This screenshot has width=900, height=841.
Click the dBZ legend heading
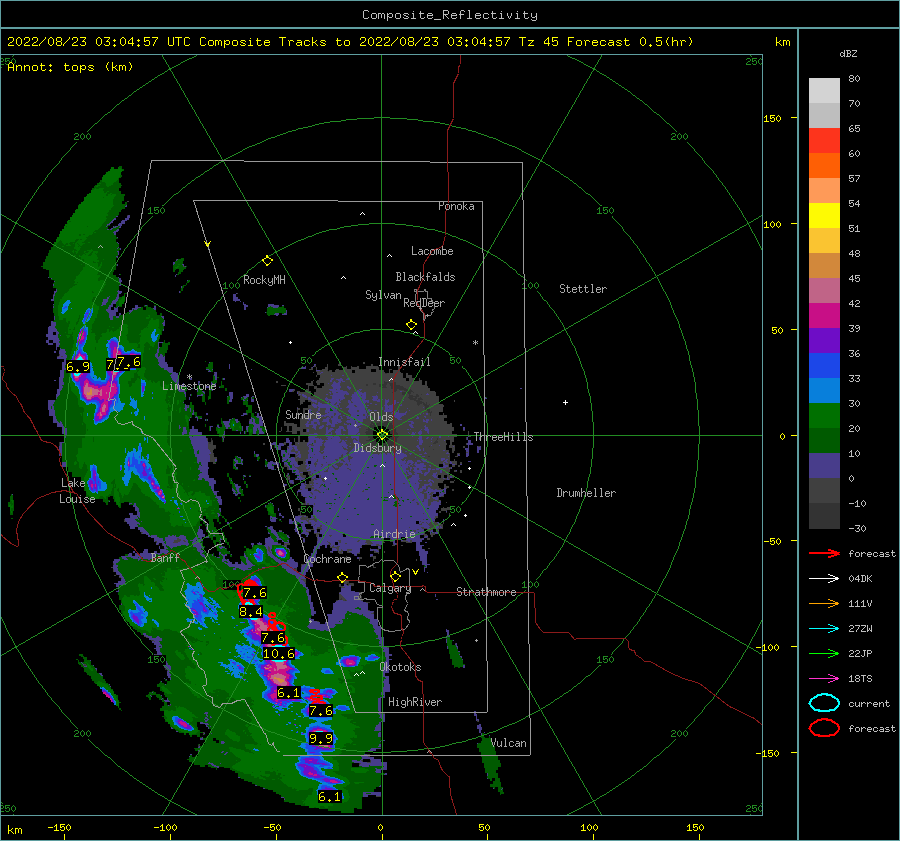[x=848, y=54]
